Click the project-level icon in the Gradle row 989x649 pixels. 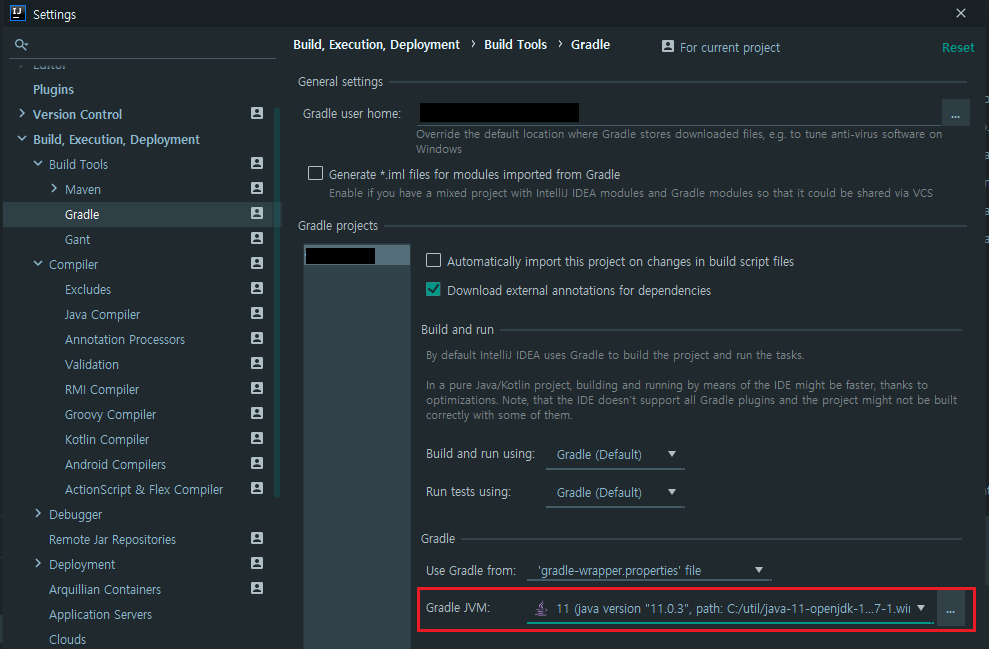point(257,213)
